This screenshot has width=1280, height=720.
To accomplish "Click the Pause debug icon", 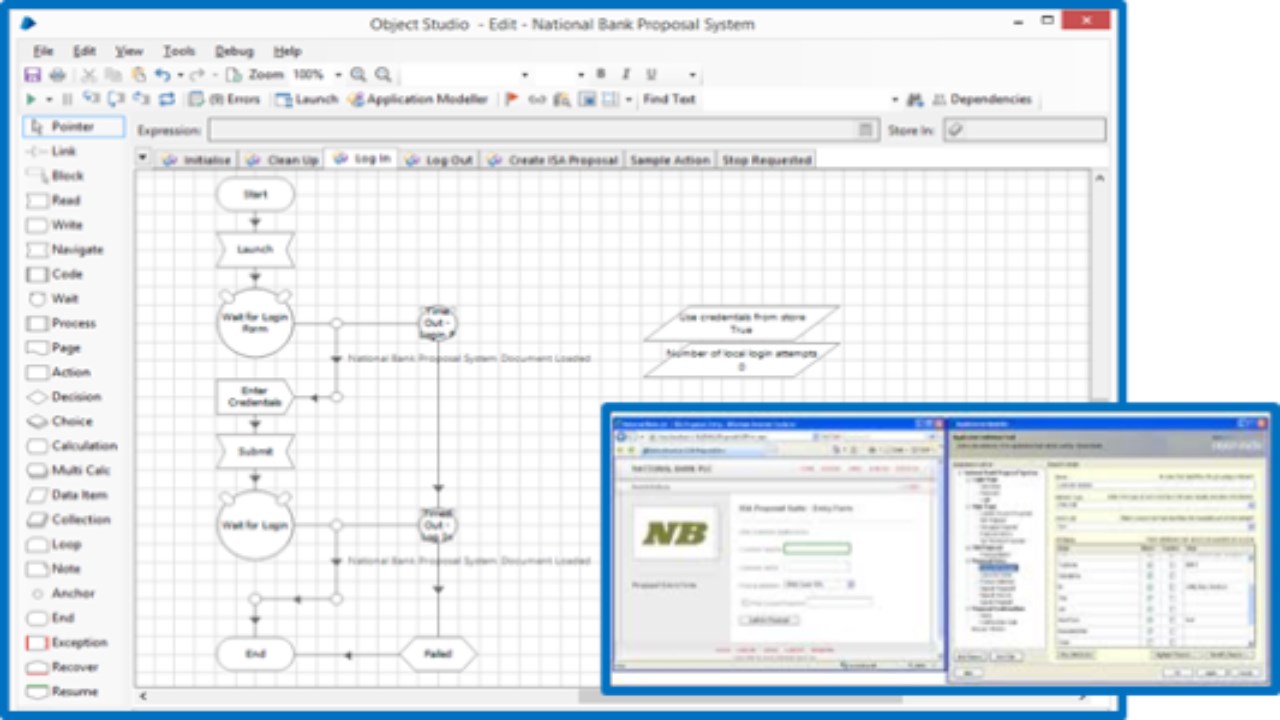I will [67, 99].
